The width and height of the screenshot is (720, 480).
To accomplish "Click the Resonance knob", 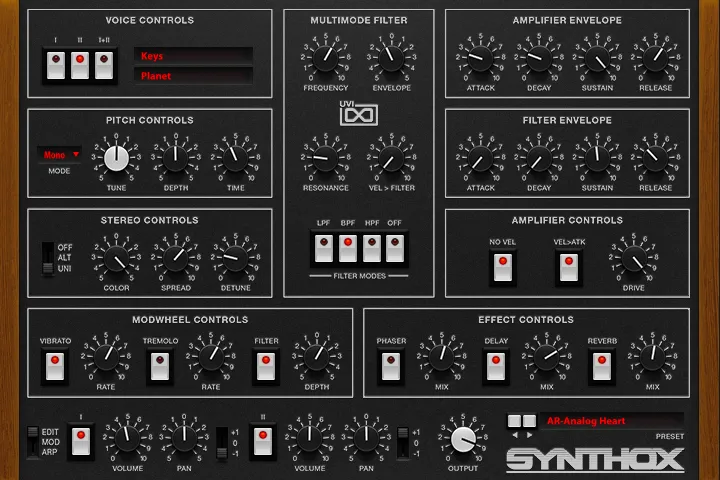I will (x=326, y=158).
